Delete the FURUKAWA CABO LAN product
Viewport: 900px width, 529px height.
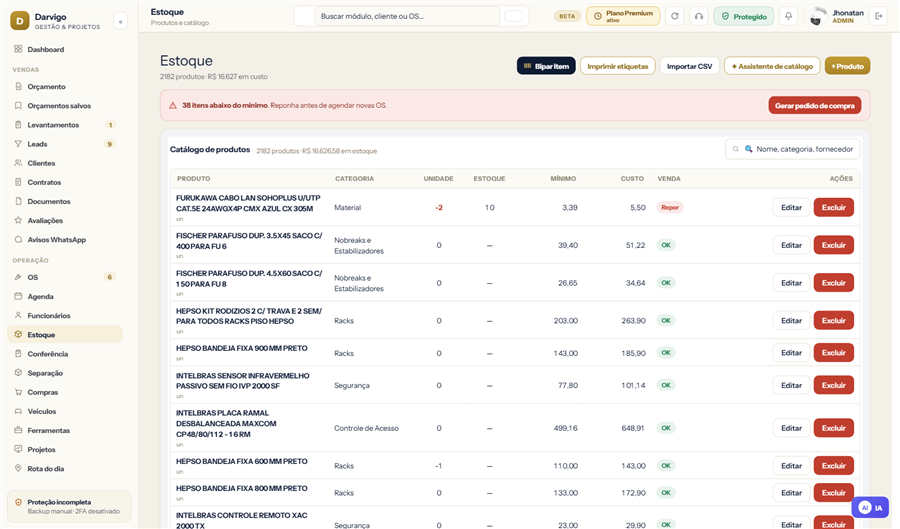(833, 207)
